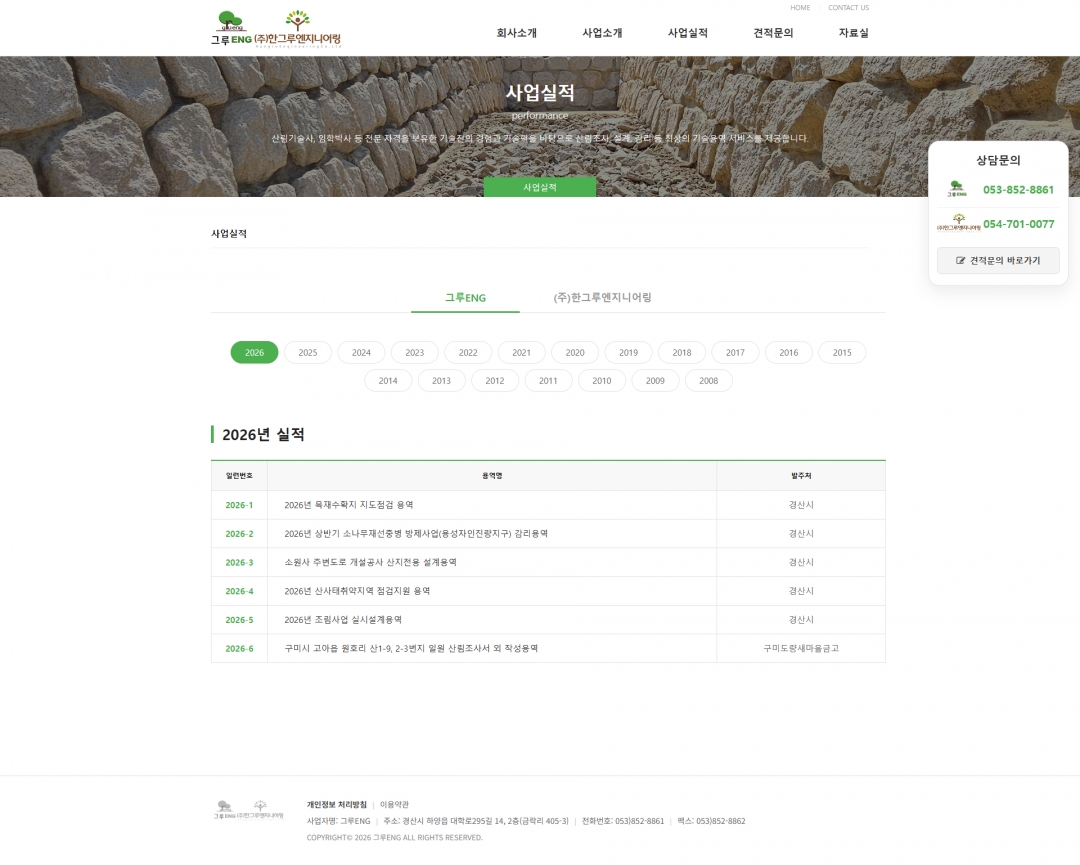The image size is (1080, 865).
Task: Select year 2022 filter
Action: pyautogui.click(x=468, y=353)
